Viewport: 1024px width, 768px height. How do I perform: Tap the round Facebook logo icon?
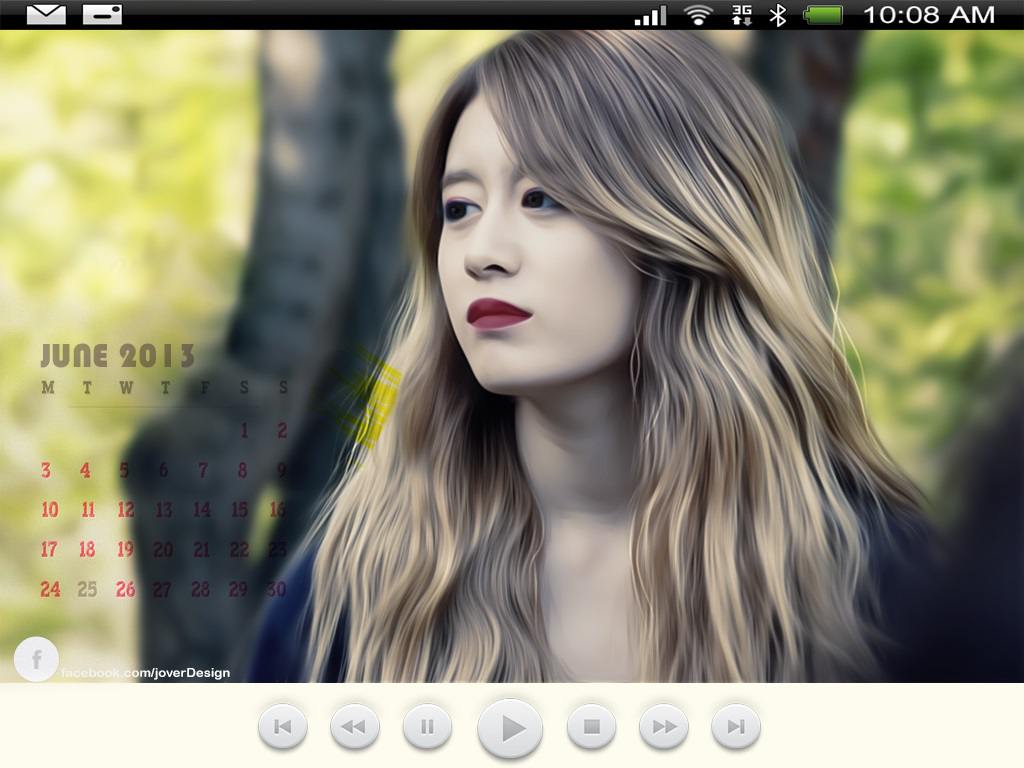37,659
